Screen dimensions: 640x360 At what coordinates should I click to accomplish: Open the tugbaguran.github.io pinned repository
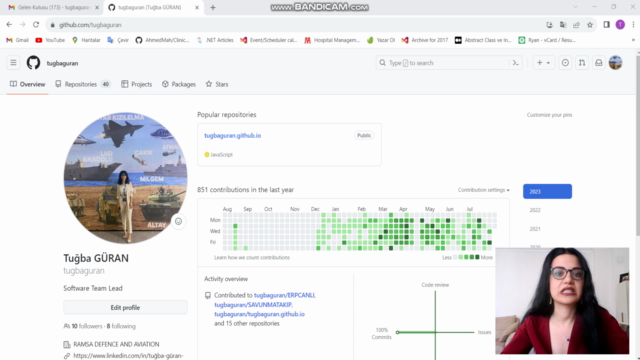pyautogui.click(x=233, y=136)
